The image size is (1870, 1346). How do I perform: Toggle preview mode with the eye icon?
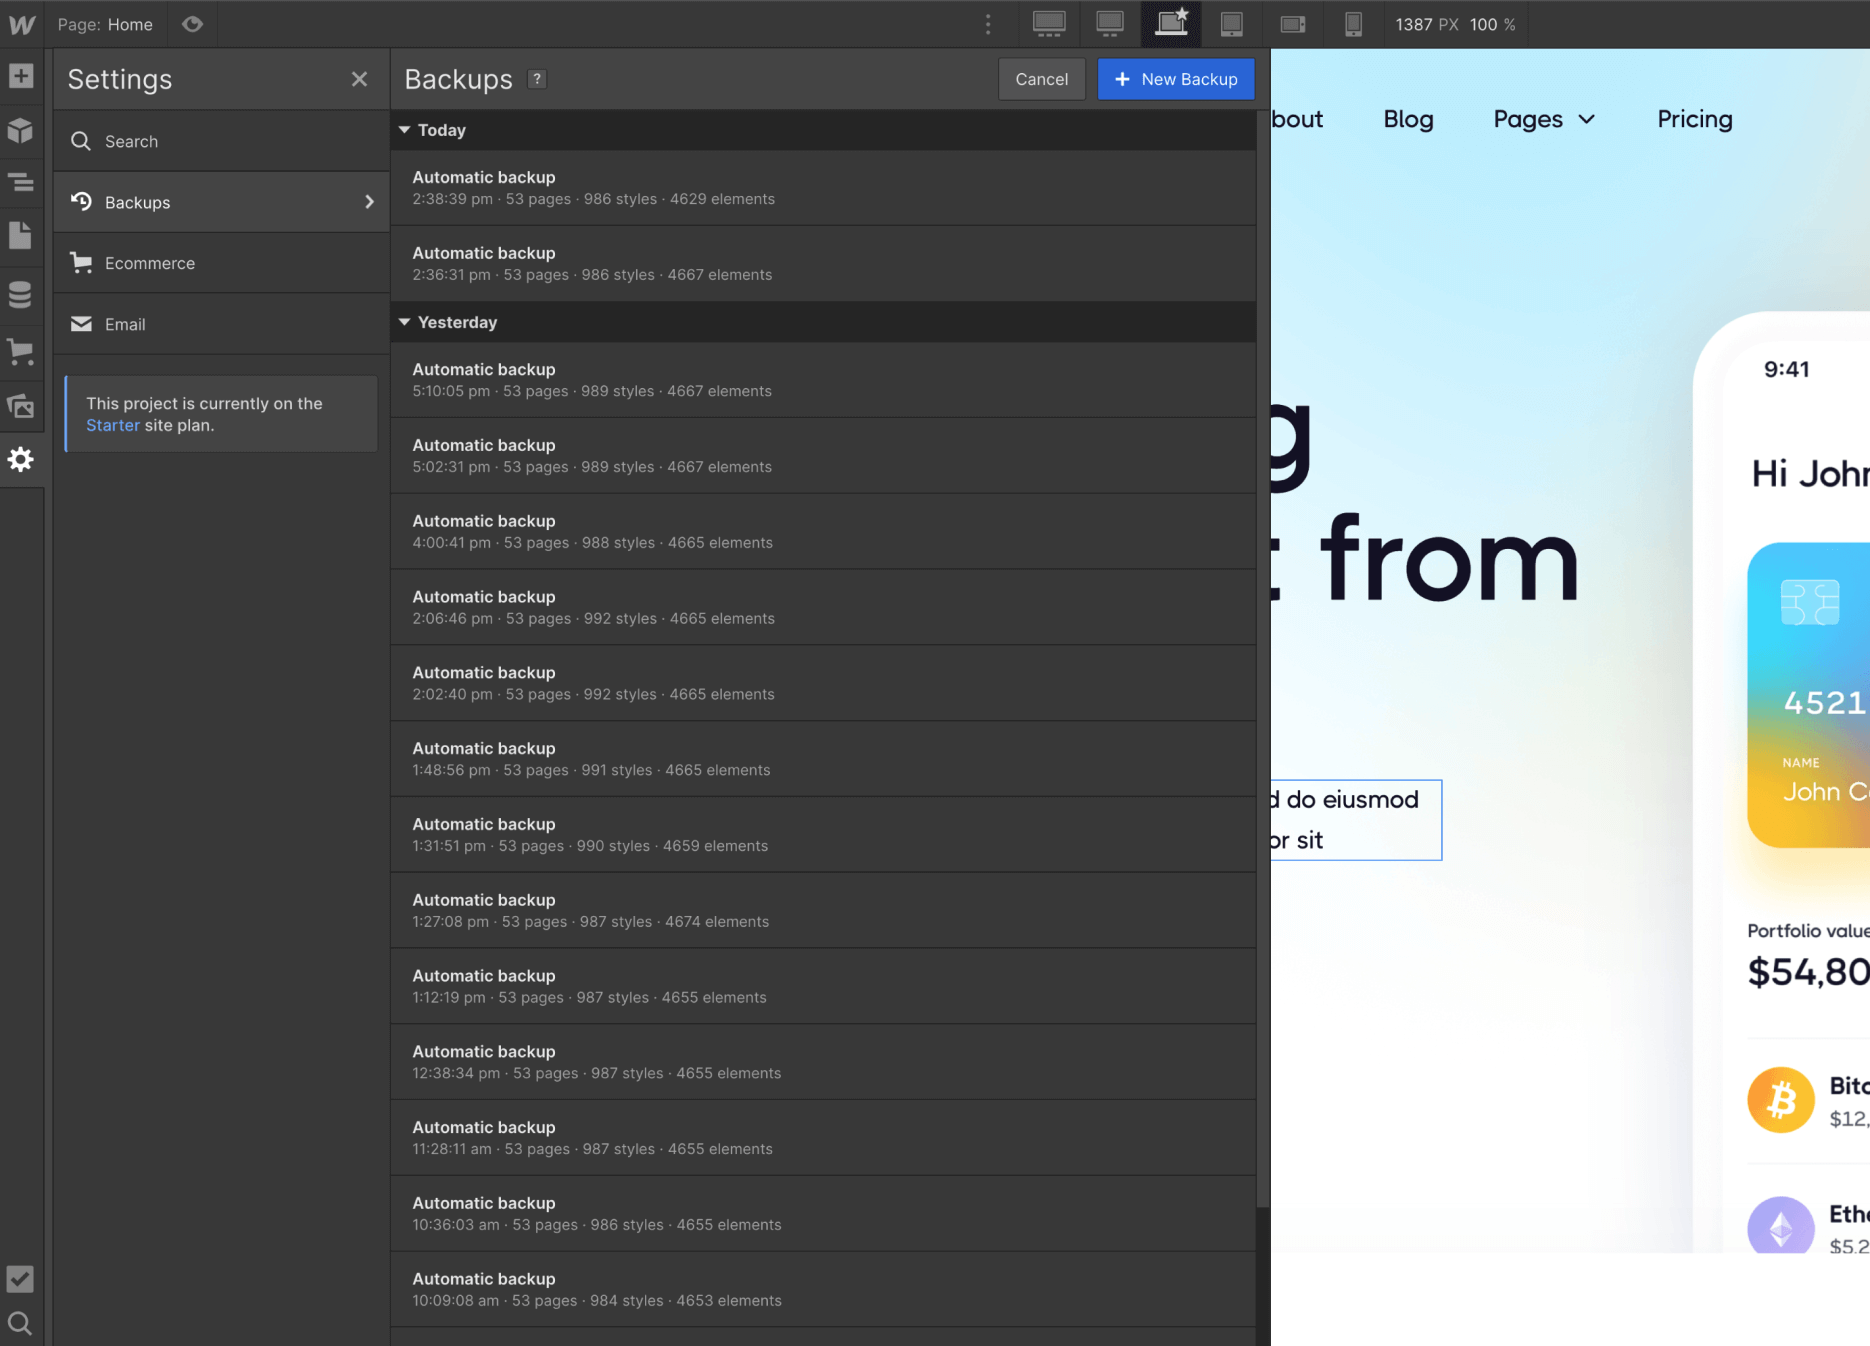pyautogui.click(x=192, y=24)
